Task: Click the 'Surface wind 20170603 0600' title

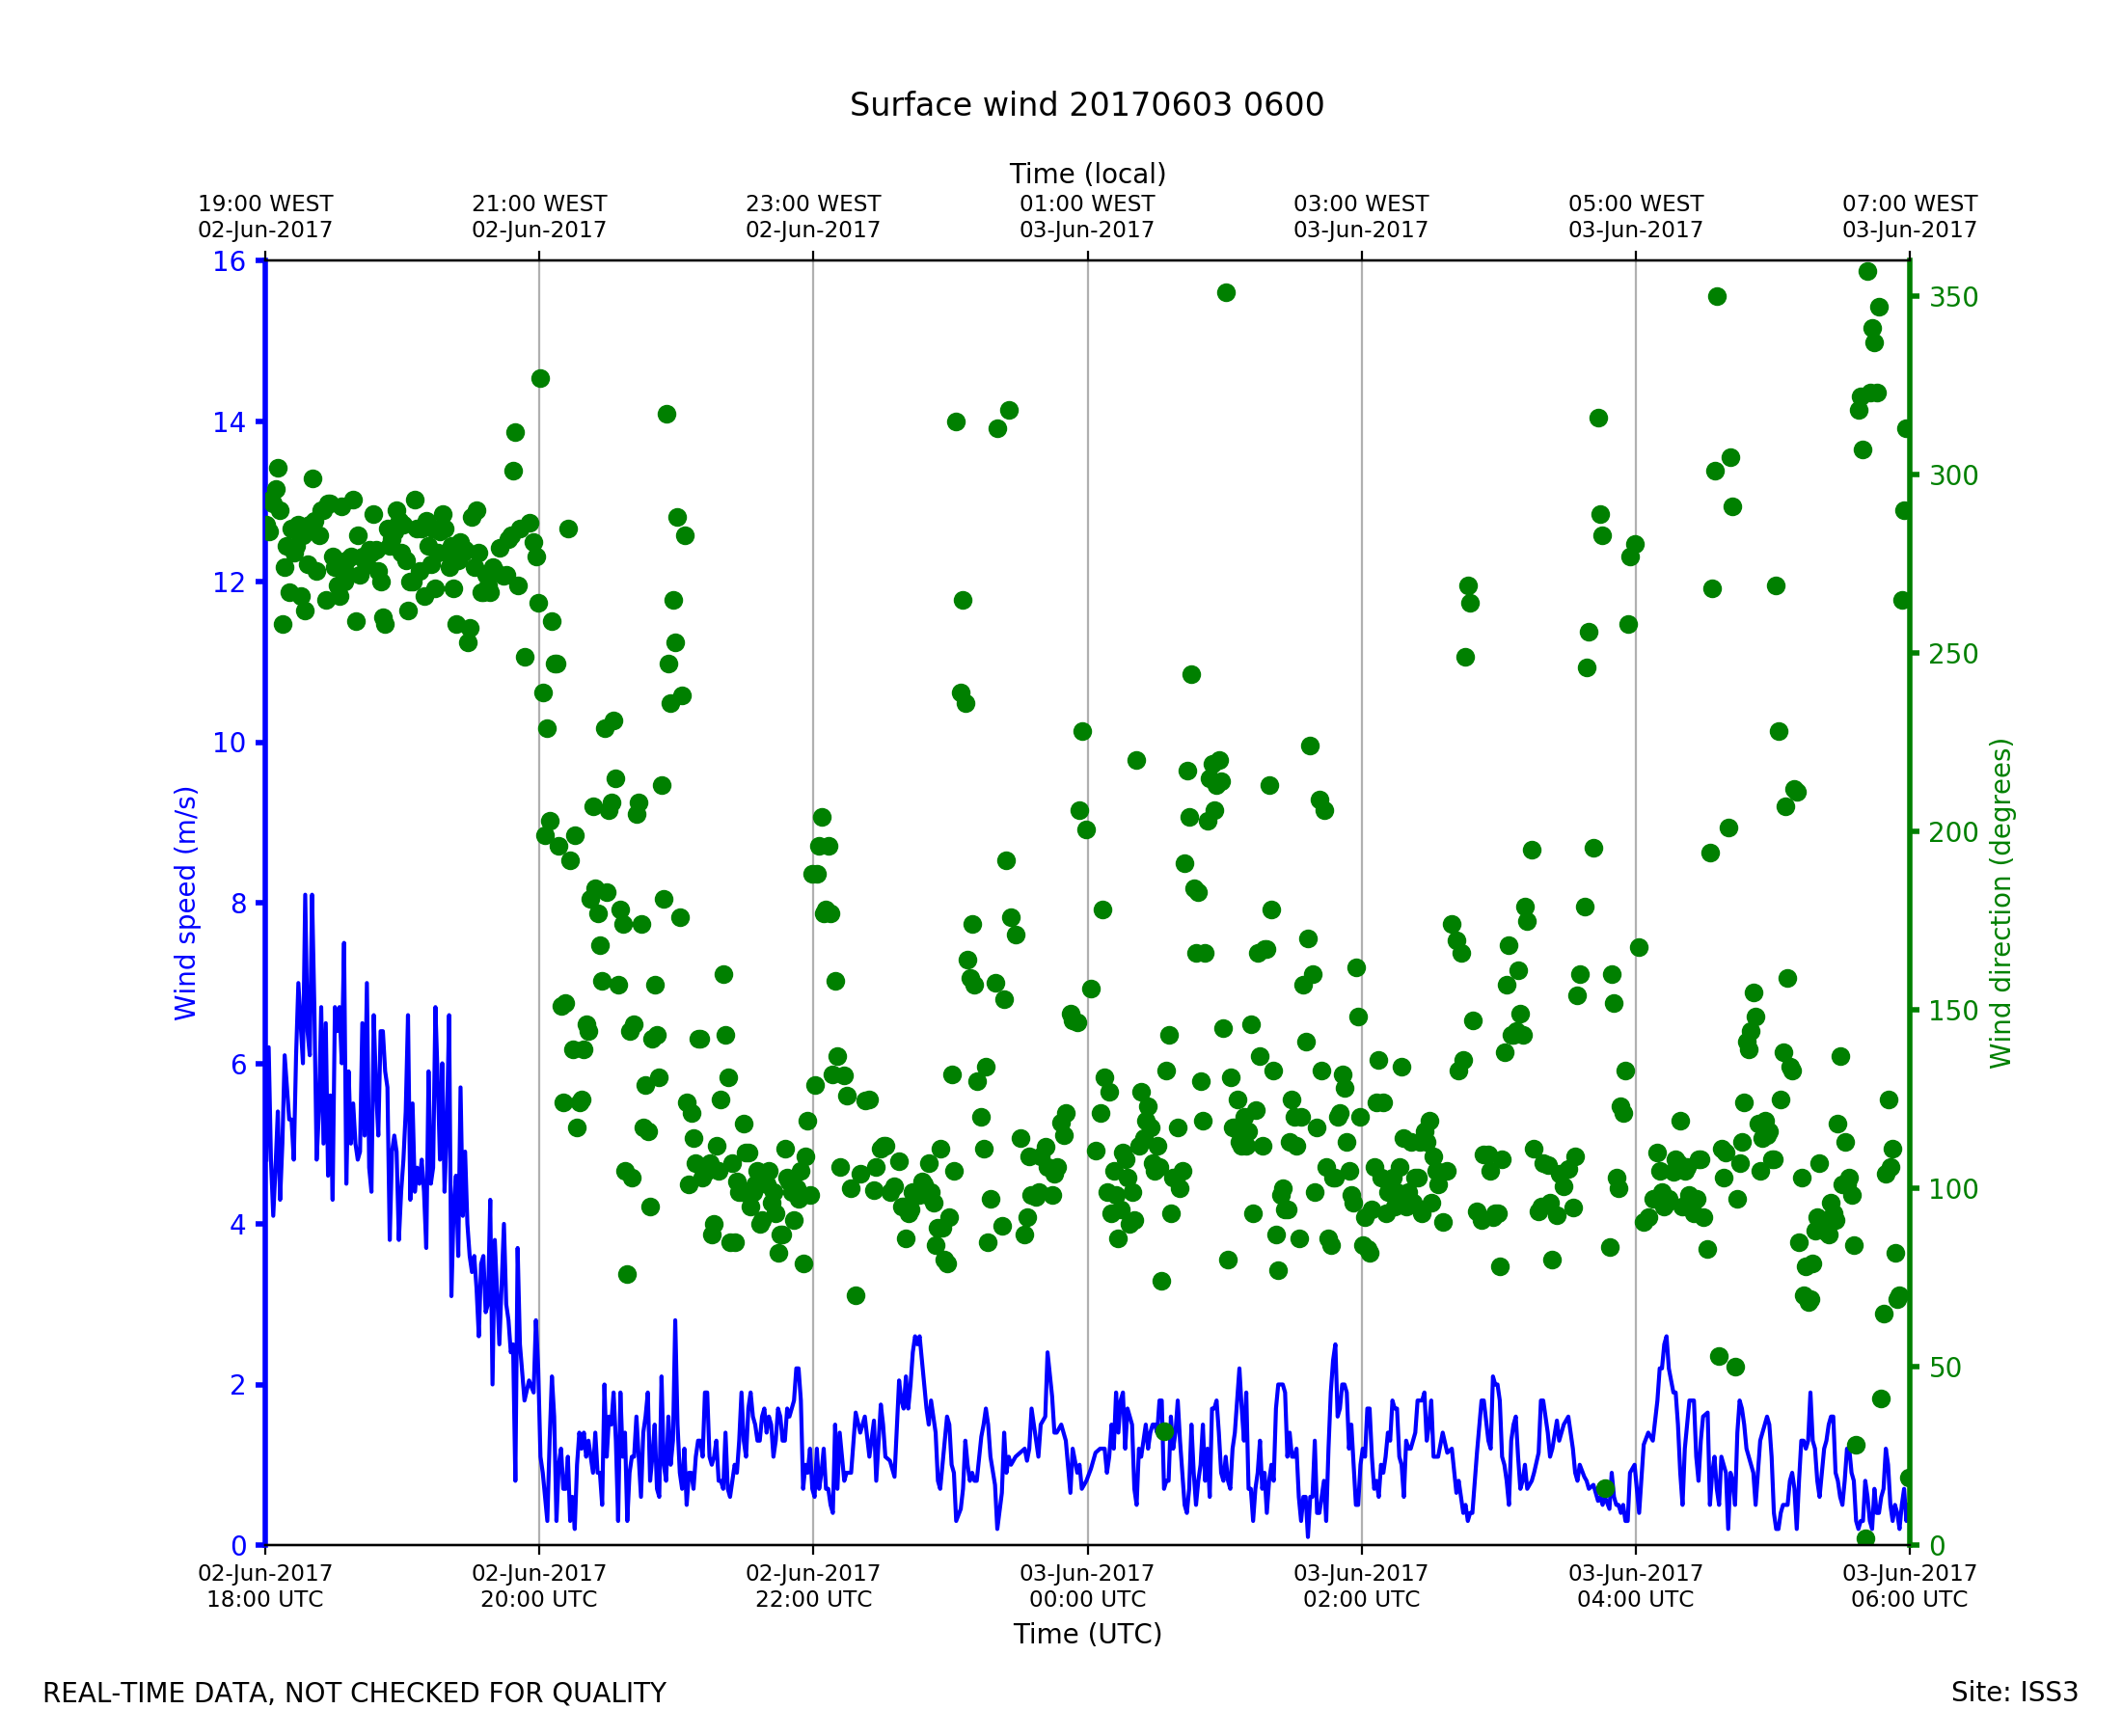Action: [1086, 105]
